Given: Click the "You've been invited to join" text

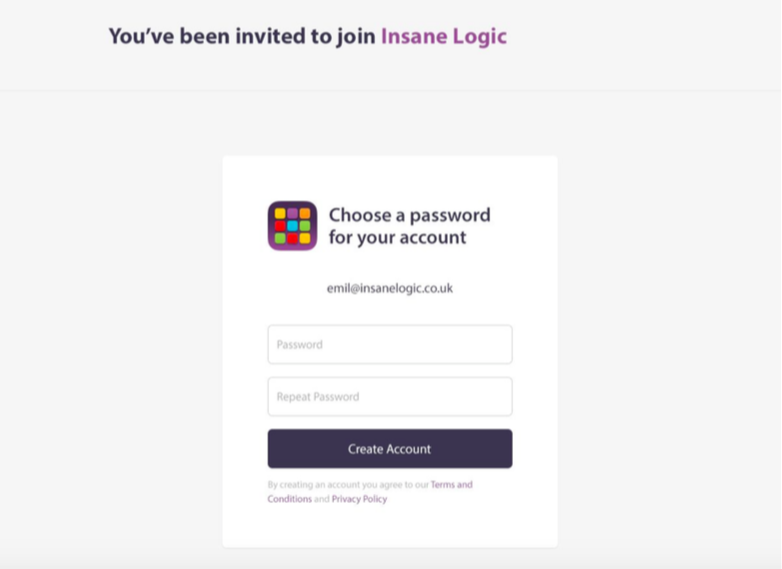Looking at the screenshot, I should 242,37.
